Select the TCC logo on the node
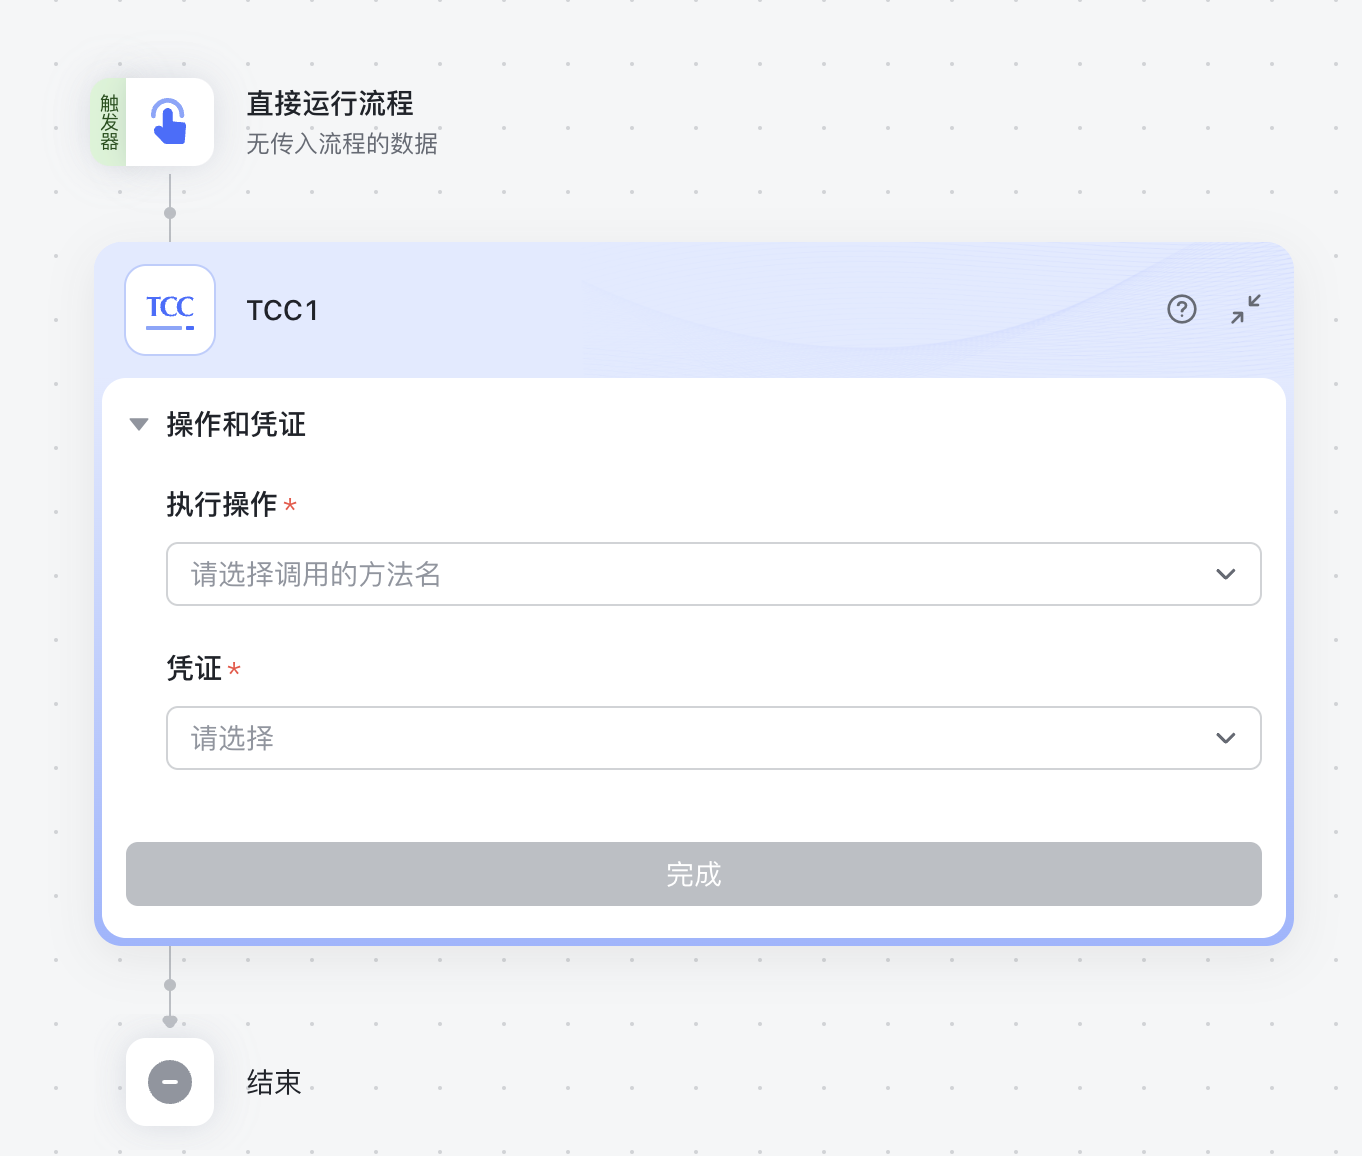The image size is (1362, 1156). [x=169, y=310]
